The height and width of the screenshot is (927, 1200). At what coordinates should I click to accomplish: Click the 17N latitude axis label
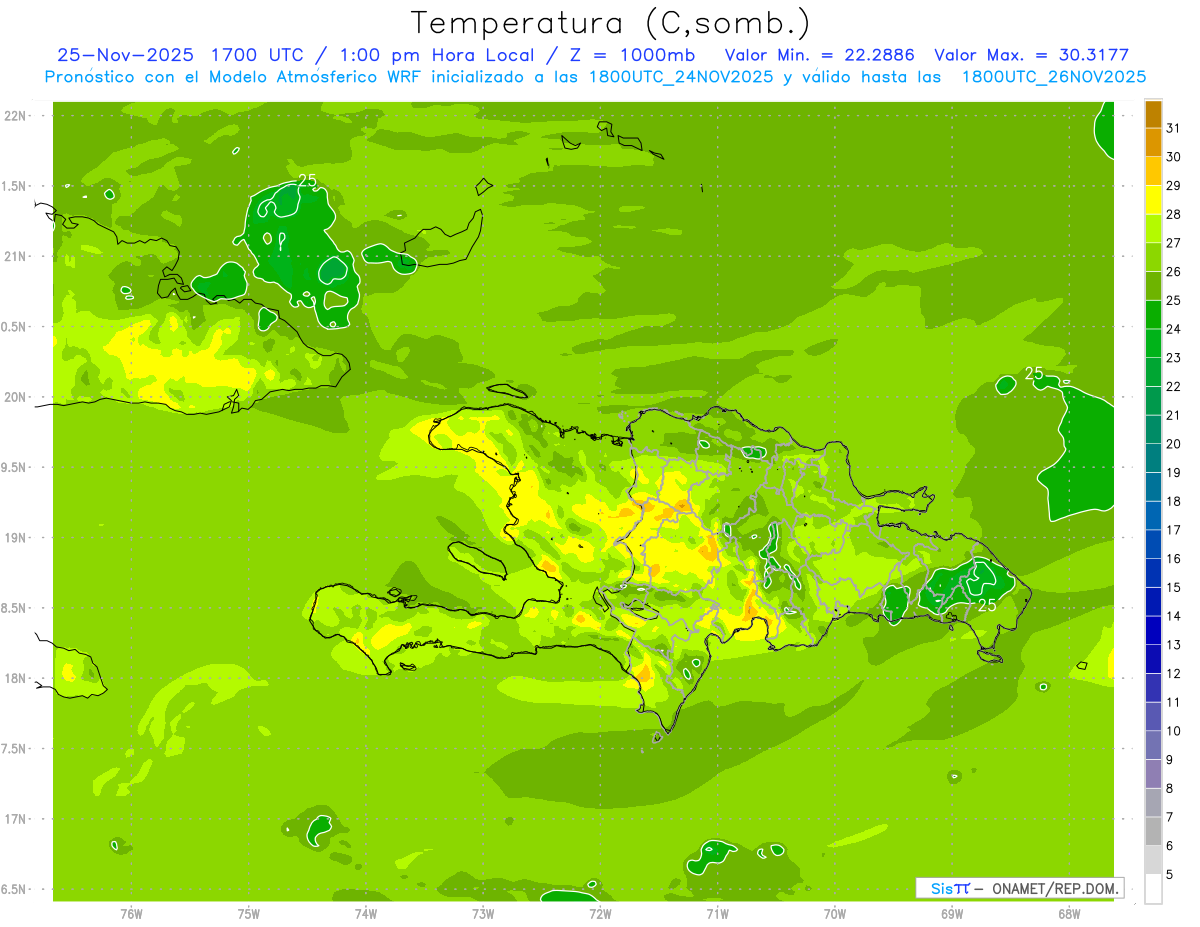(x=14, y=820)
